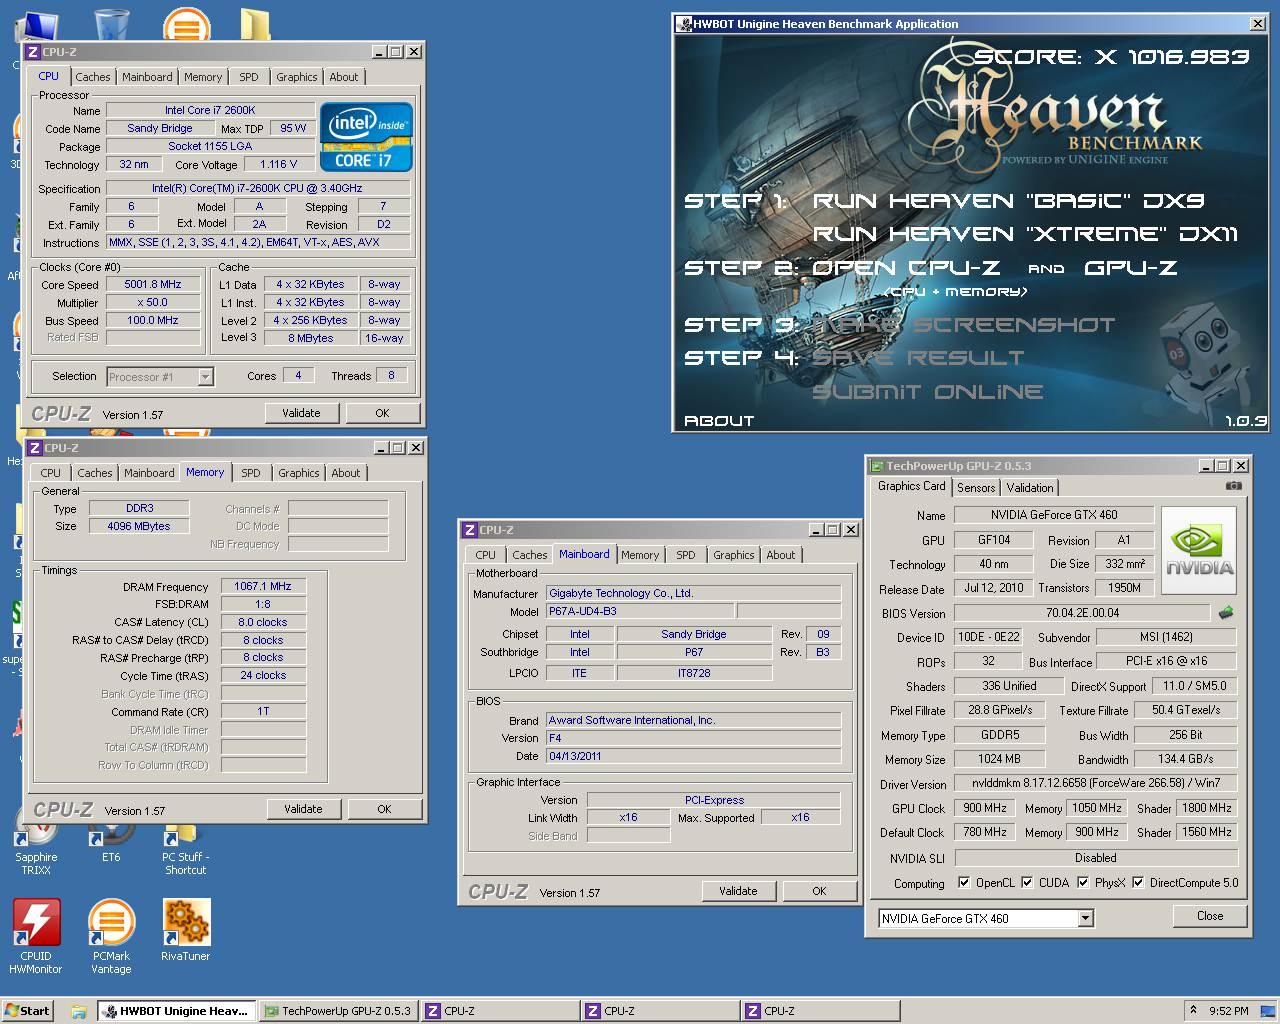Screen dimensions: 1280x1024
Task: Switch to Sensors tab in GPU-Z
Action: 976,488
